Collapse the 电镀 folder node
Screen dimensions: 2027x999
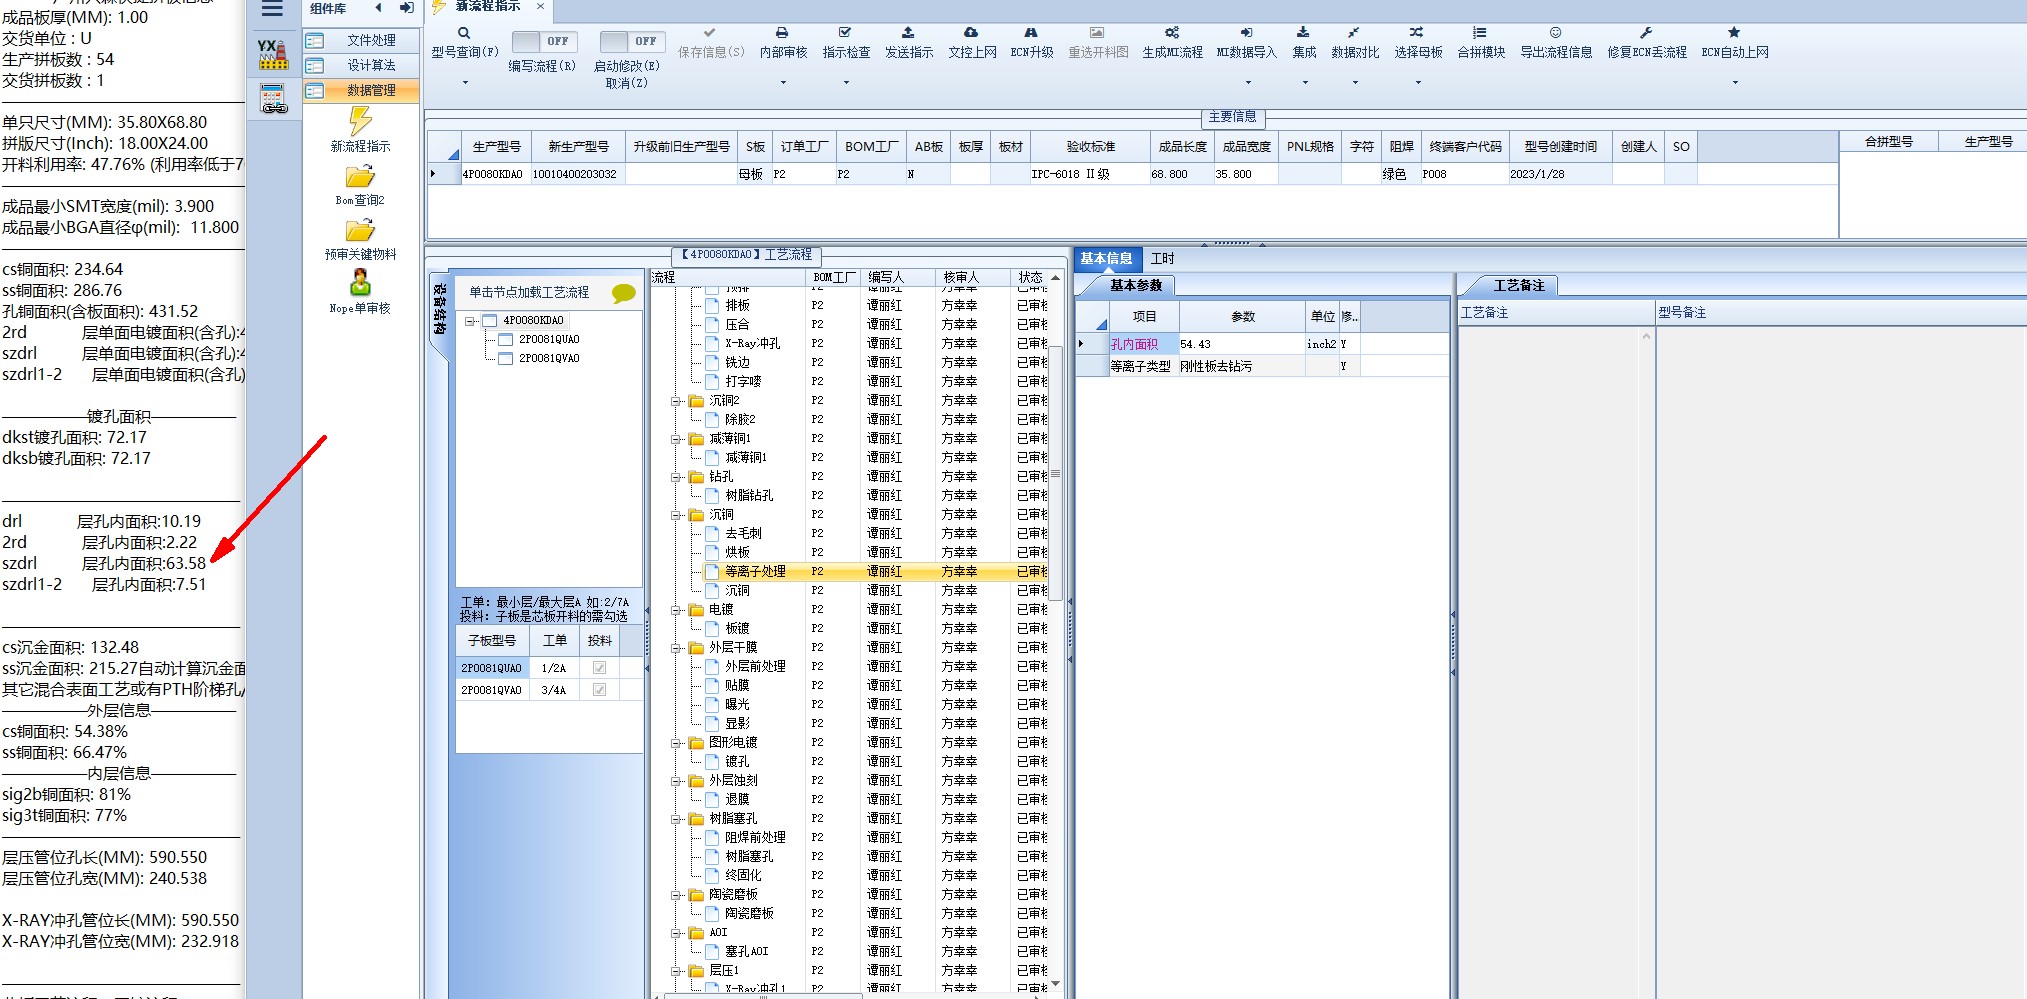[x=677, y=610]
